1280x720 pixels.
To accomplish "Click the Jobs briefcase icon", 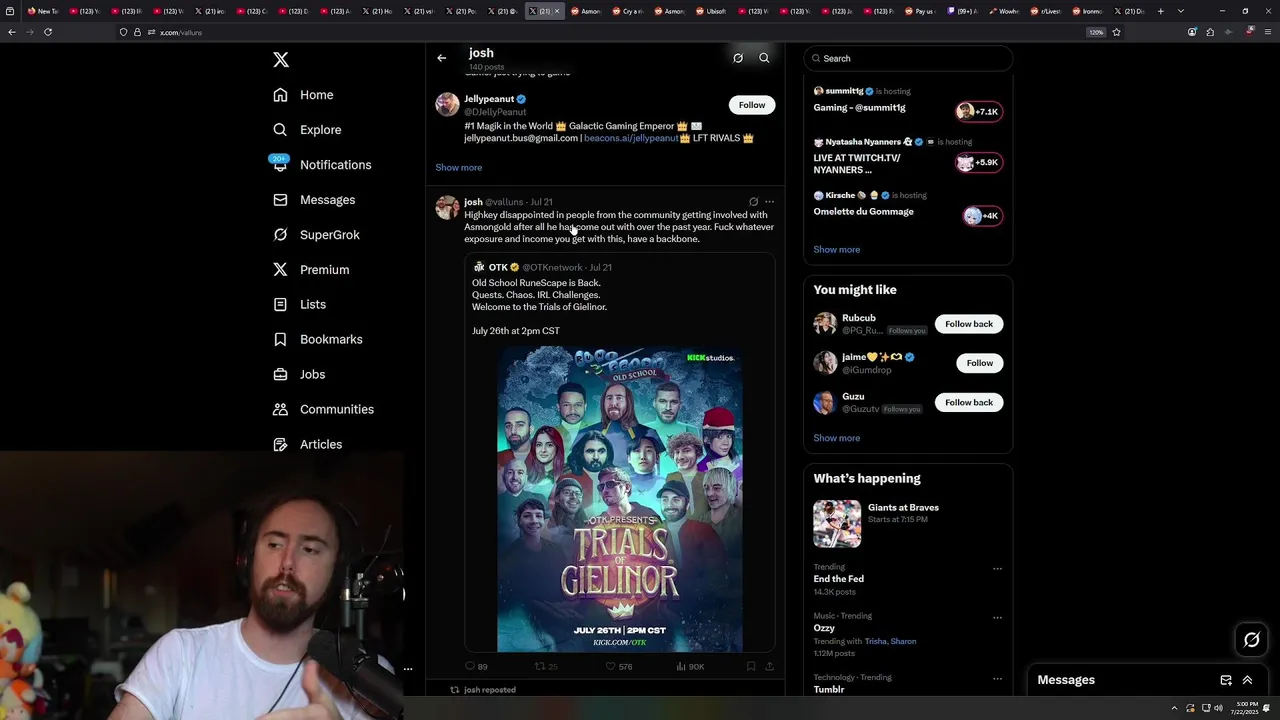I will [280, 375].
